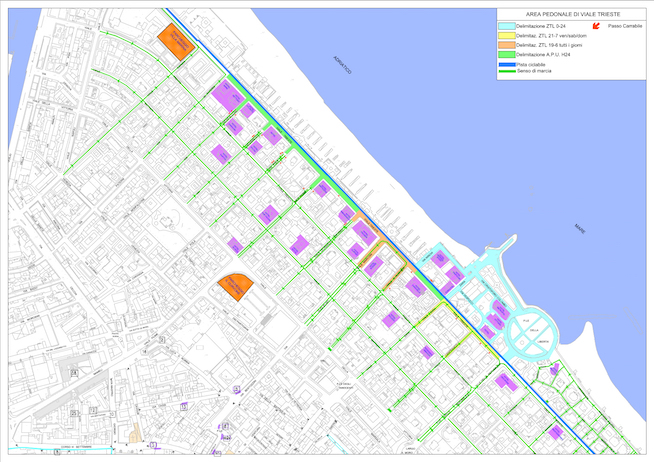Viewport: 654px width, 462px height.
Task: Click the green A.P.U. H24 legend swatch
Action: 505,54
